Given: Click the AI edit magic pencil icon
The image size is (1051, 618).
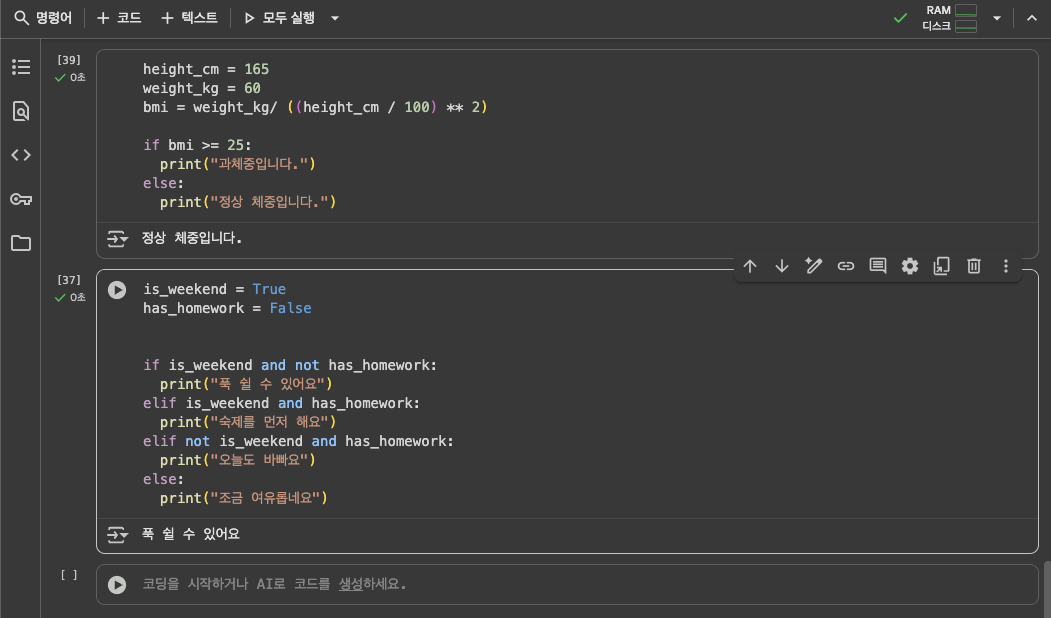Looking at the screenshot, I should (814, 266).
